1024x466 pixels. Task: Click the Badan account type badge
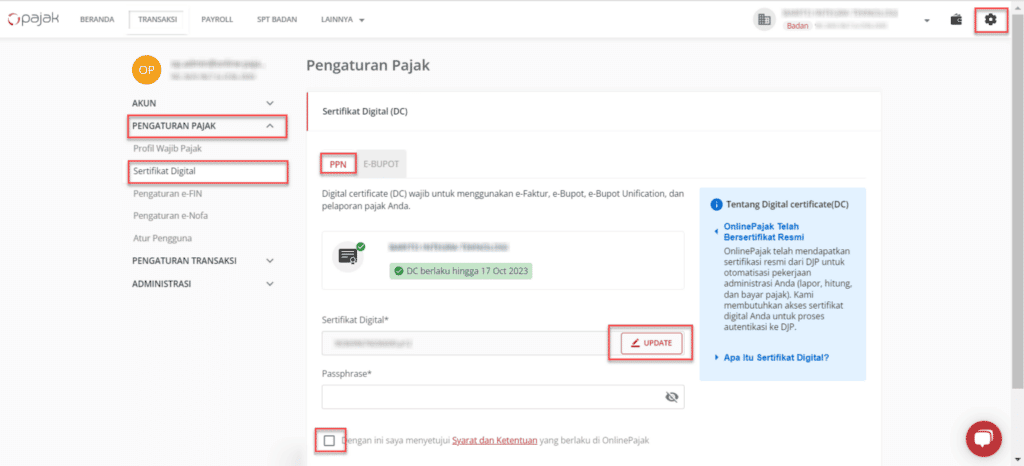(x=797, y=26)
